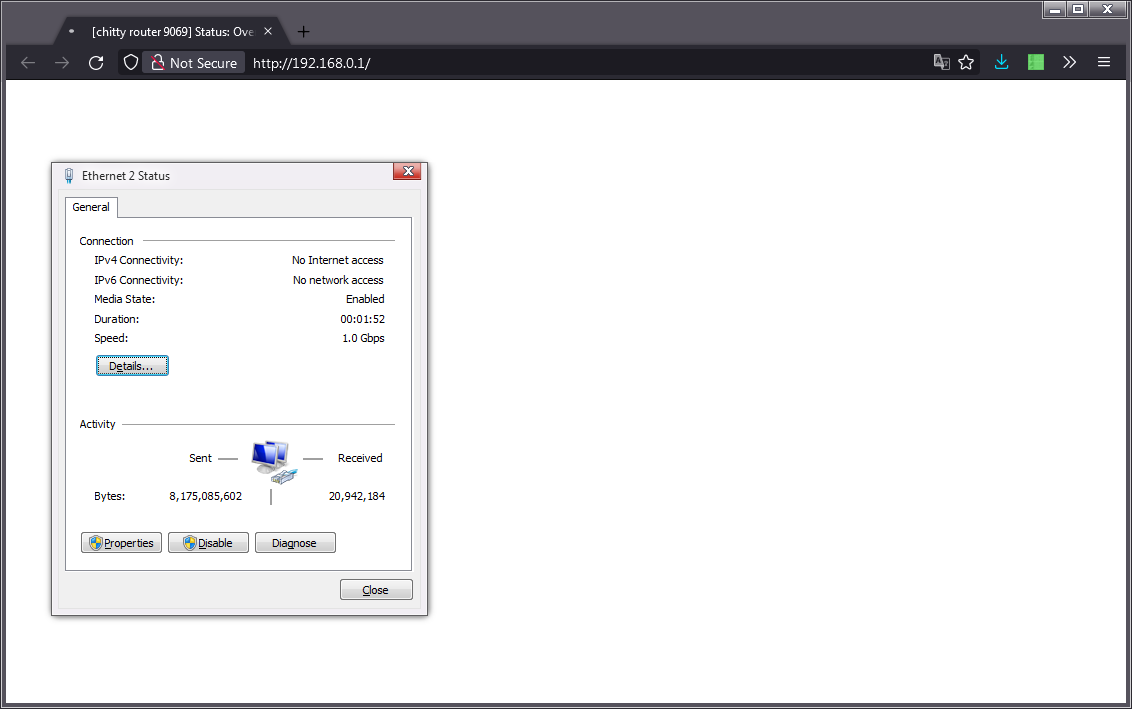
Task: Go back with the browser back arrow
Action: pyautogui.click(x=28, y=63)
